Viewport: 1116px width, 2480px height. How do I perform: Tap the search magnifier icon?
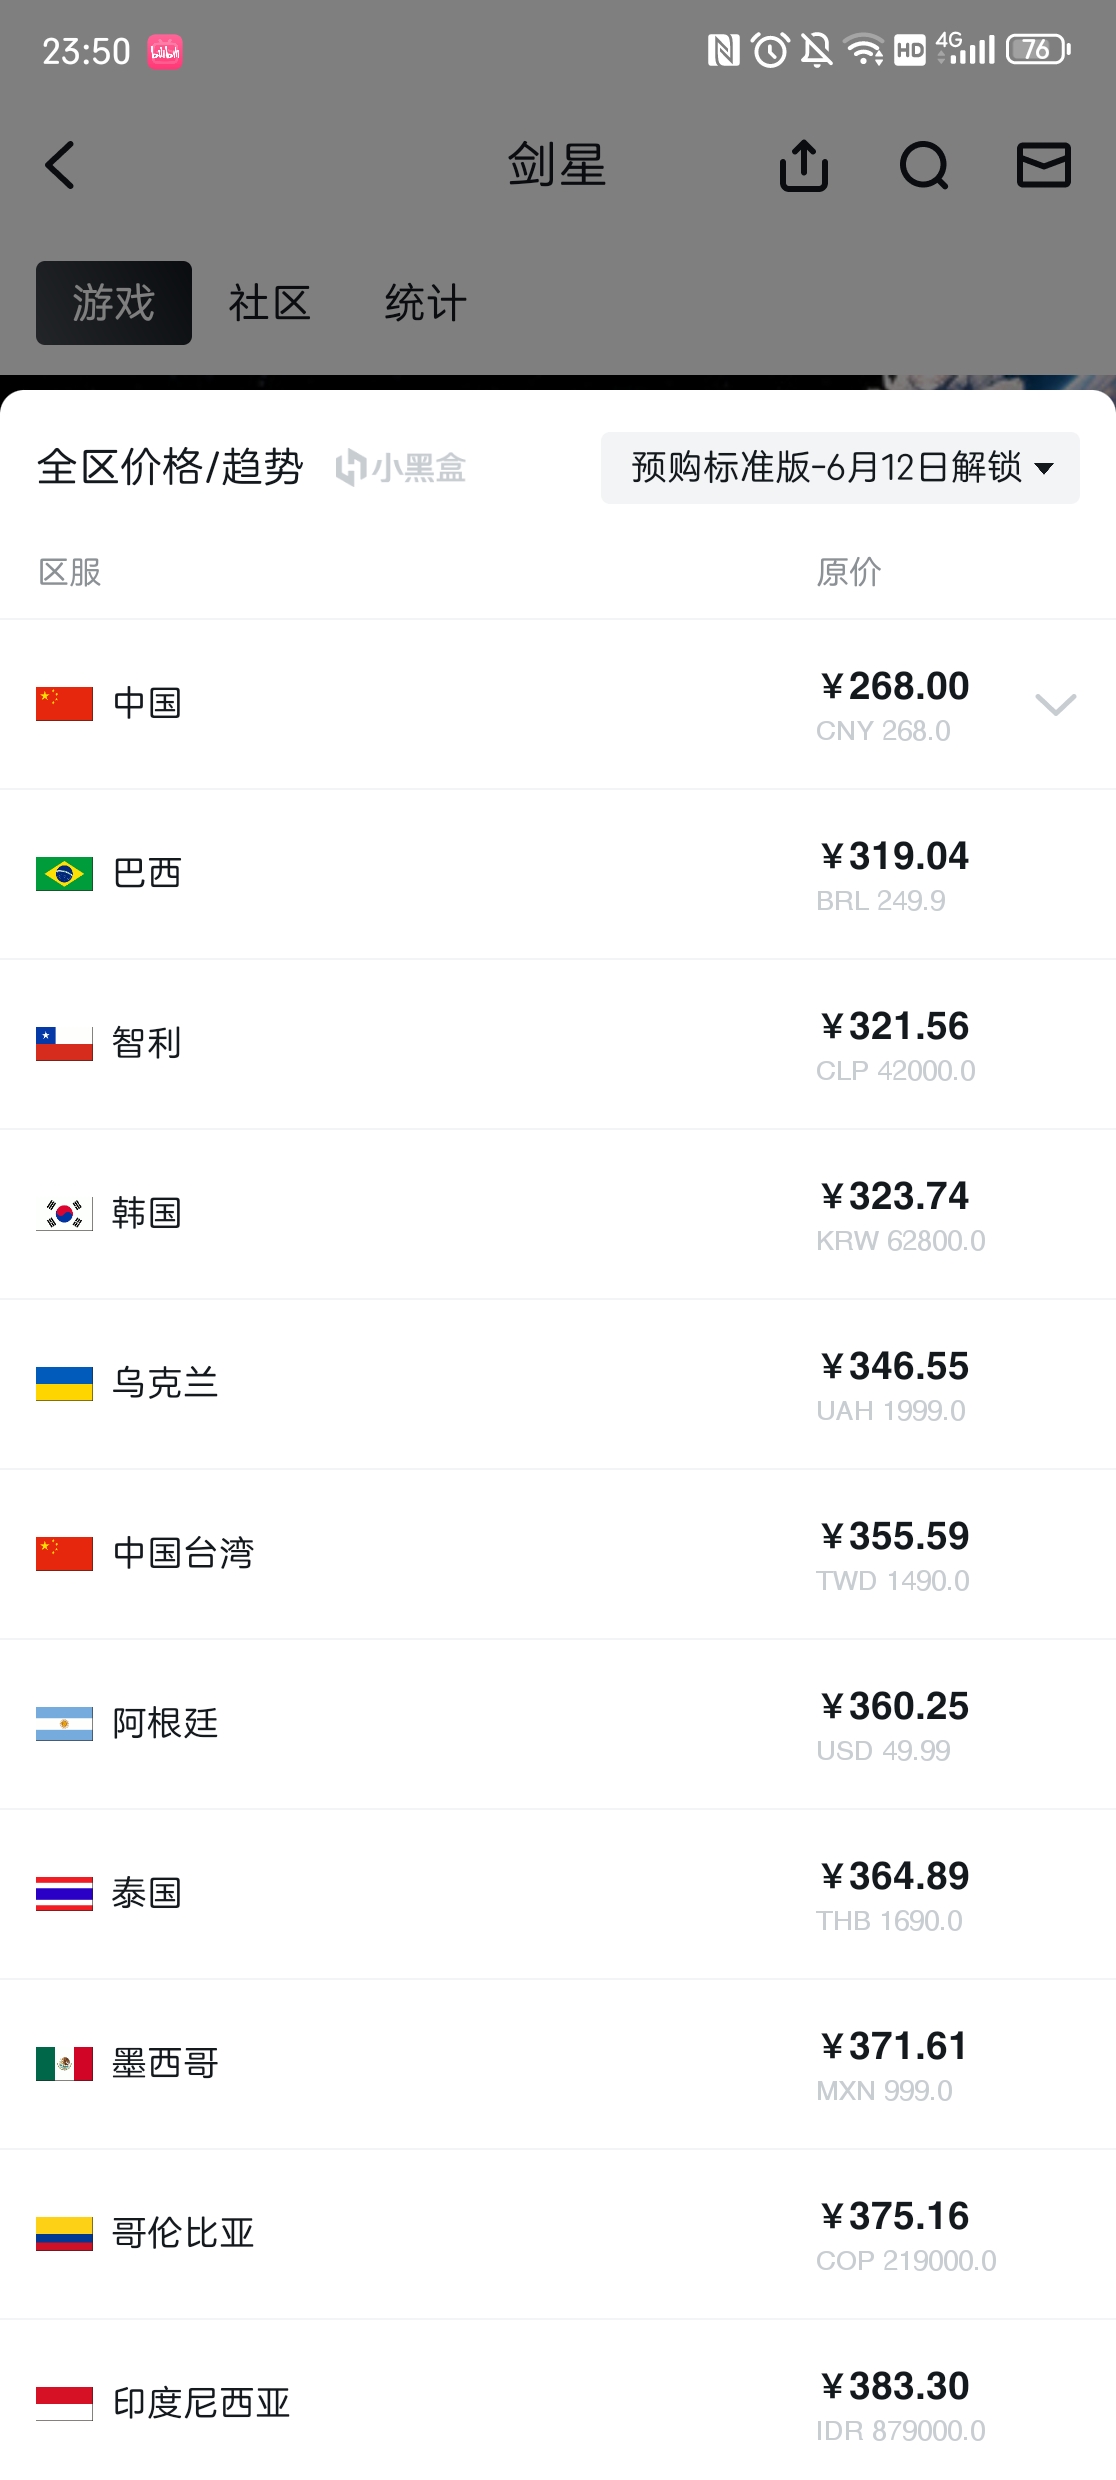(x=924, y=165)
